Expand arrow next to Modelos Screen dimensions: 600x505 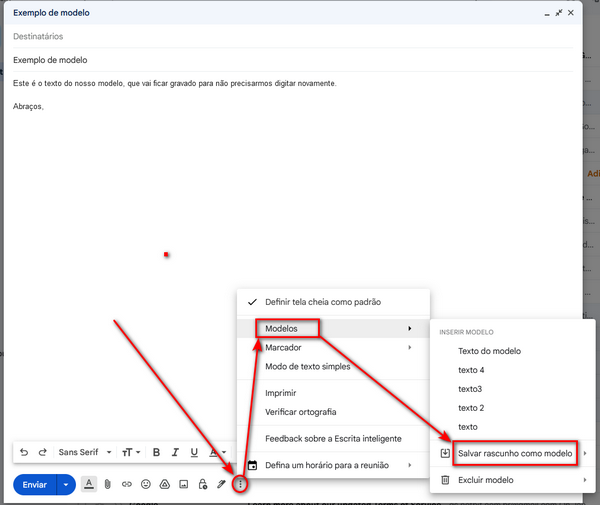(410, 328)
